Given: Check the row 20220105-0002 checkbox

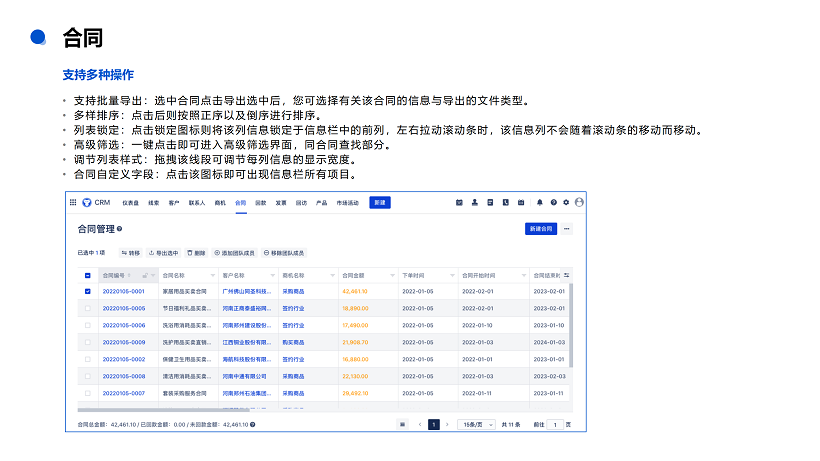Looking at the screenshot, I should point(87,359).
